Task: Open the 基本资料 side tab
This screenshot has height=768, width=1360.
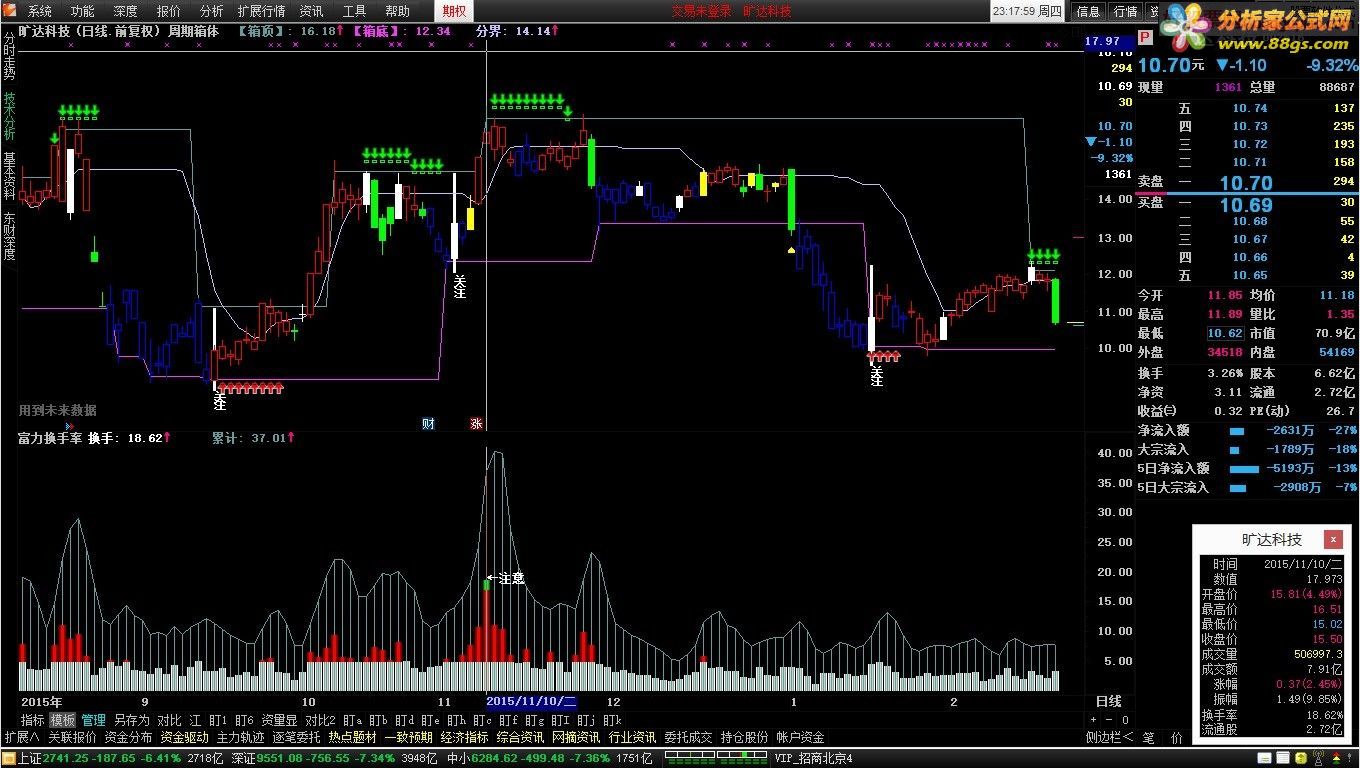Action: click(x=9, y=176)
